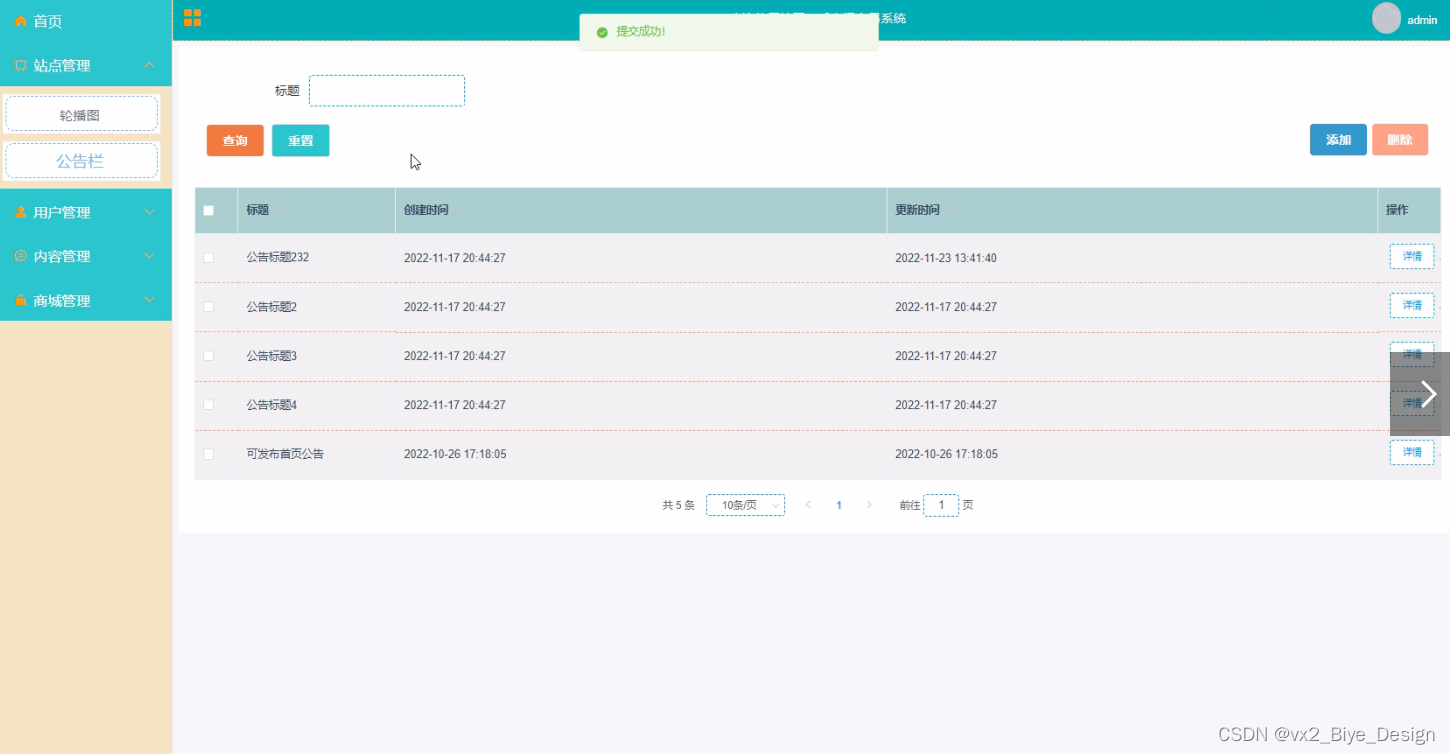Click the 前往 page number input
This screenshot has width=1450, height=754.
[941, 505]
